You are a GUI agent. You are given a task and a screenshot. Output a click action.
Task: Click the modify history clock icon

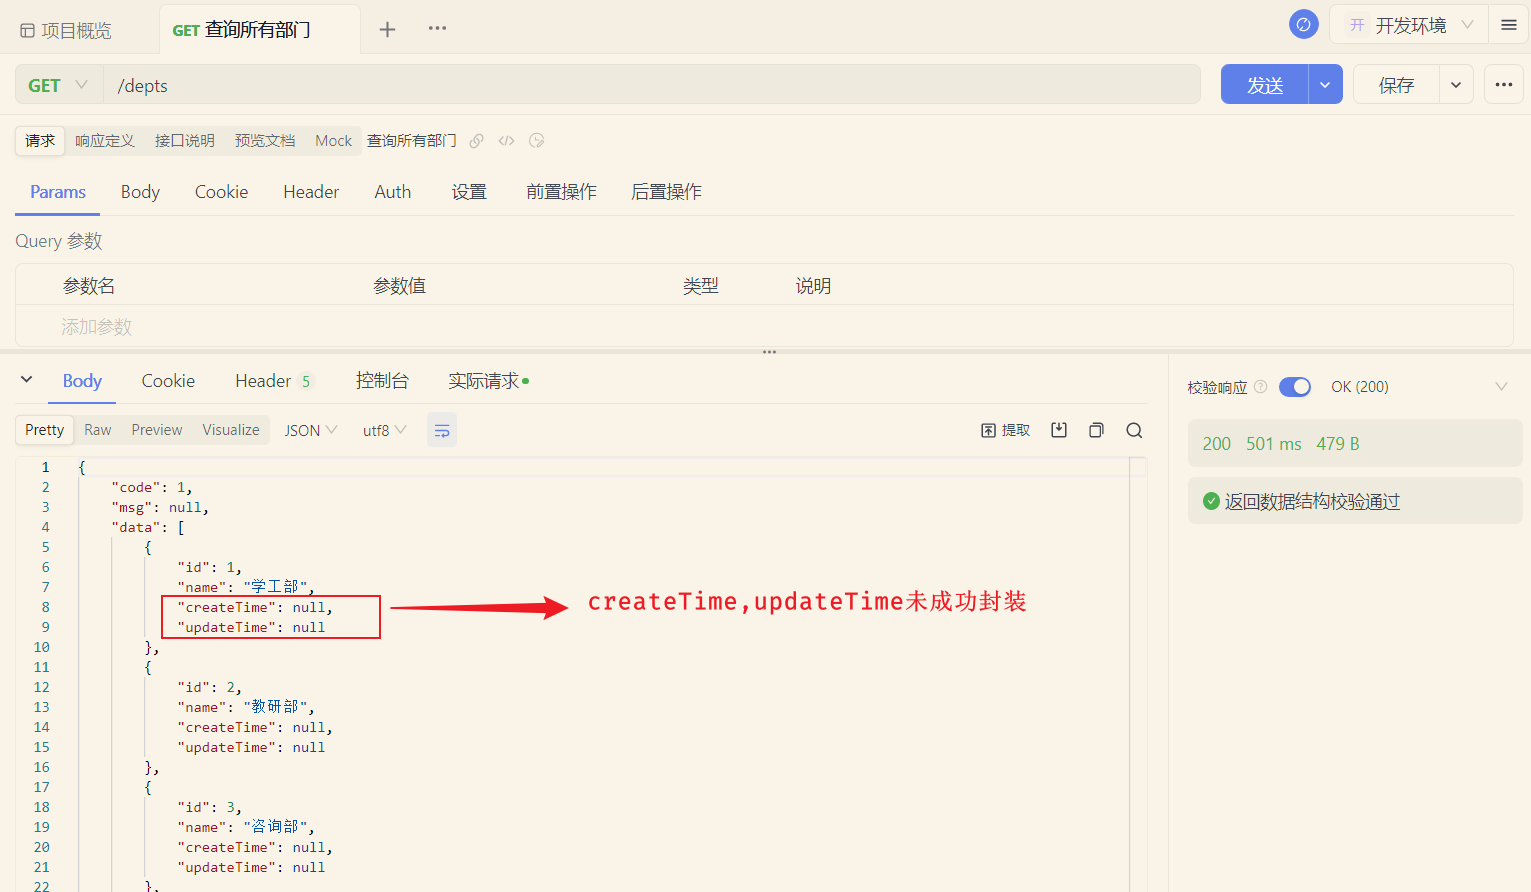(x=536, y=141)
